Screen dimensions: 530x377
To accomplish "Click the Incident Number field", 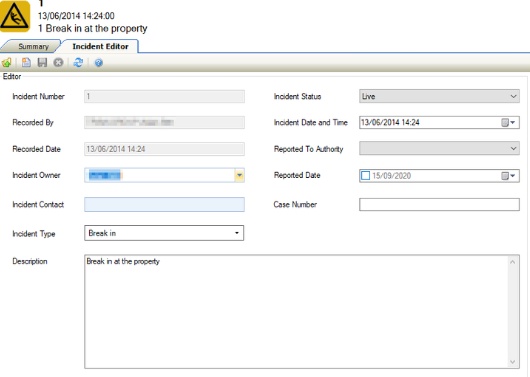I will (x=164, y=96).
